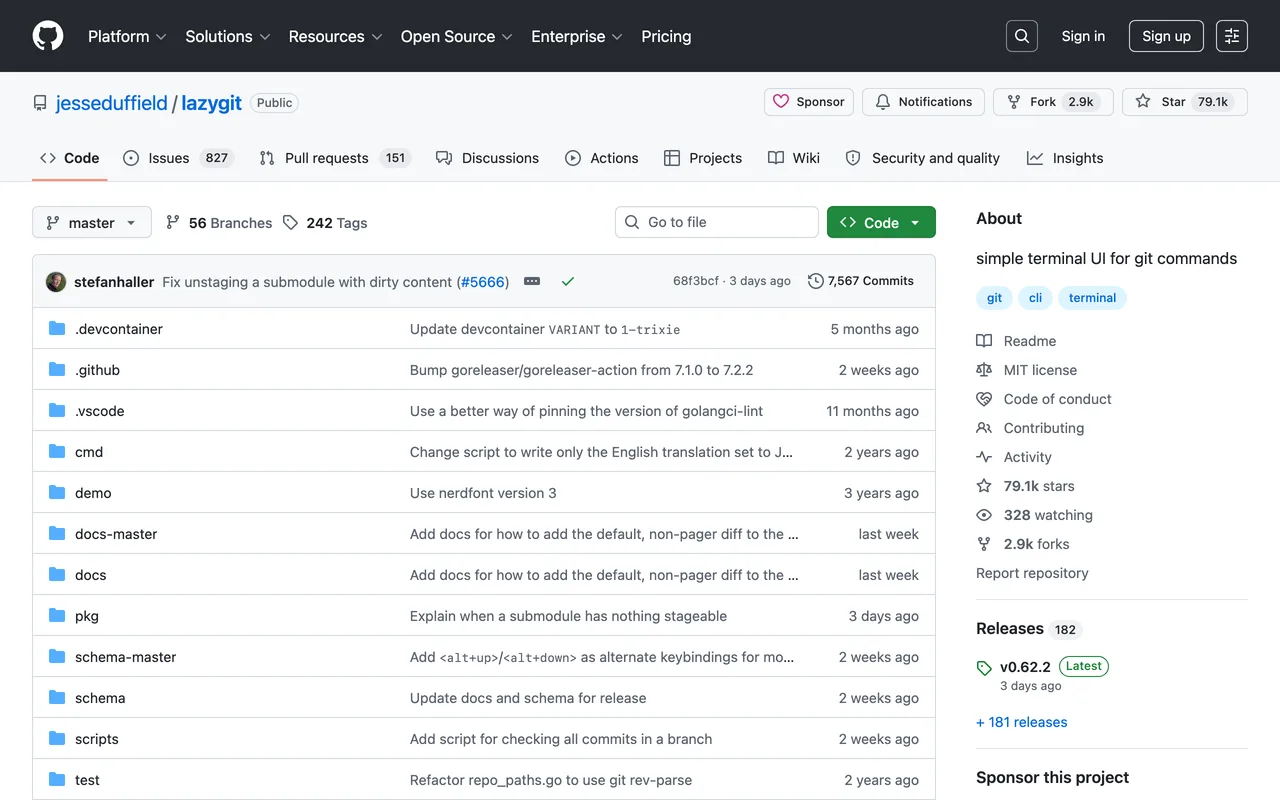Click the forks icon in About

[984, 544]
